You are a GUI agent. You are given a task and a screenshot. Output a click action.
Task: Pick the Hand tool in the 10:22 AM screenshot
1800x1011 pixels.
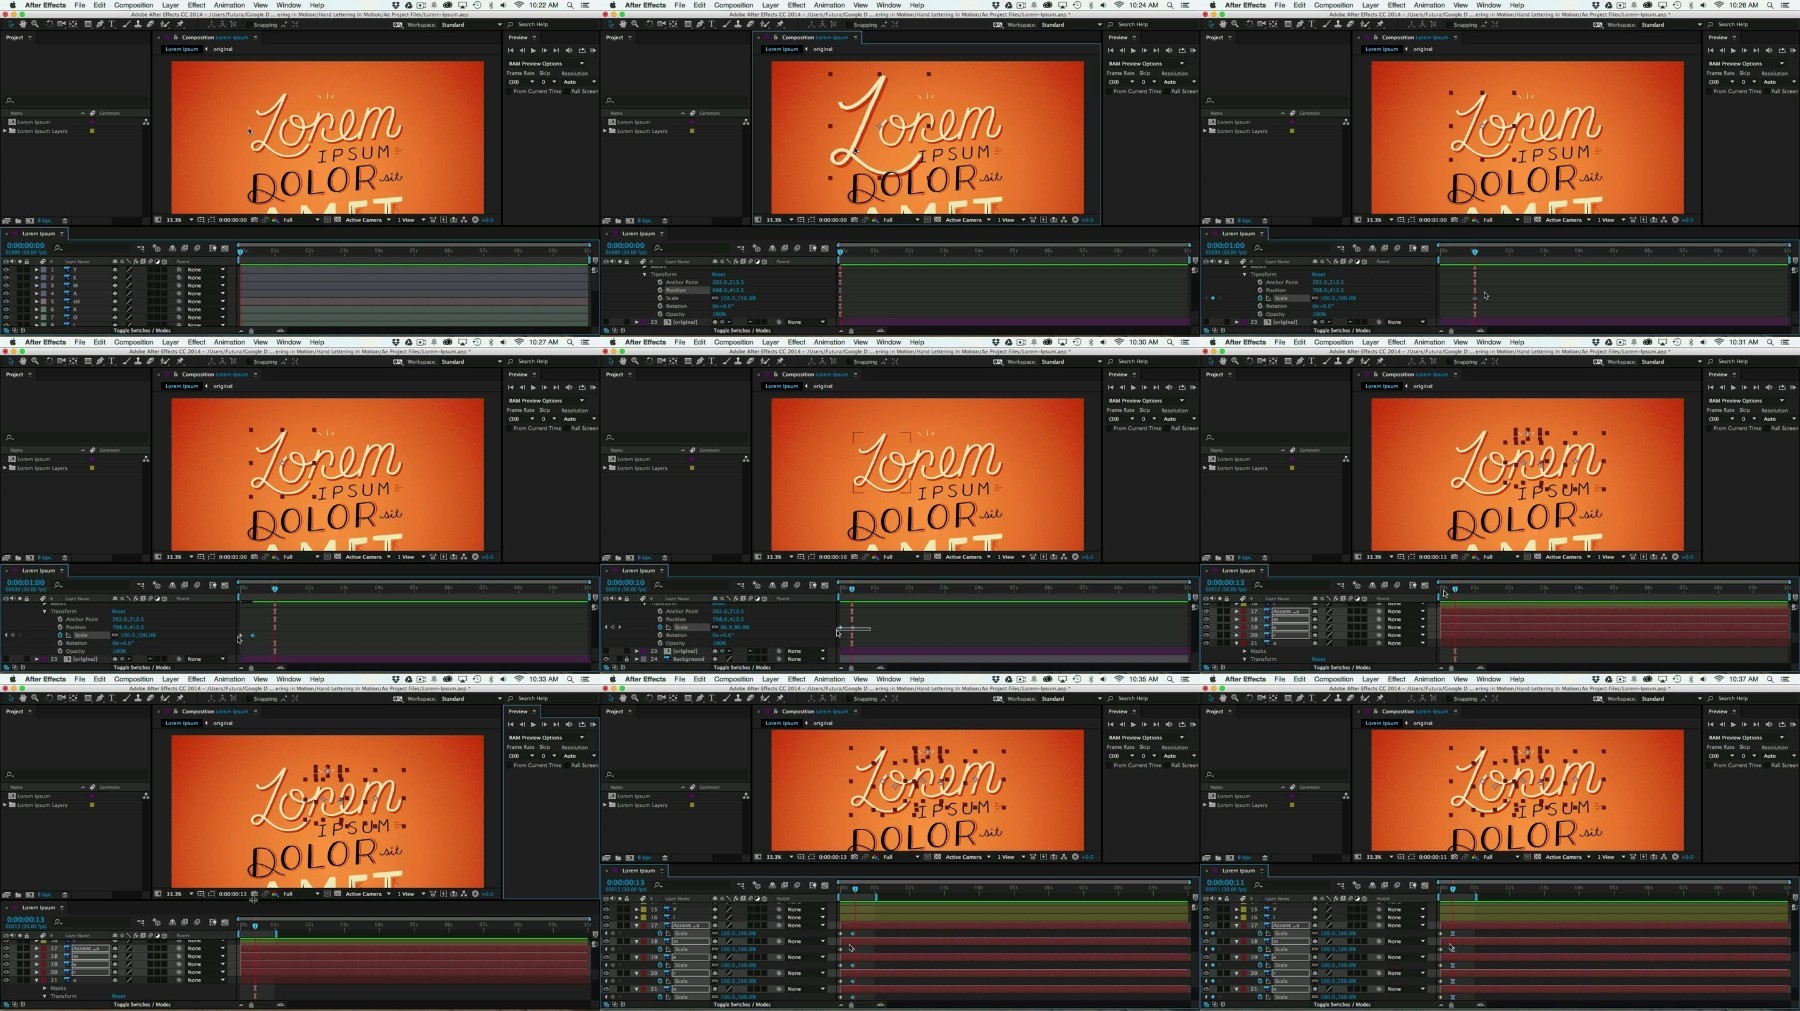point(23,24)
